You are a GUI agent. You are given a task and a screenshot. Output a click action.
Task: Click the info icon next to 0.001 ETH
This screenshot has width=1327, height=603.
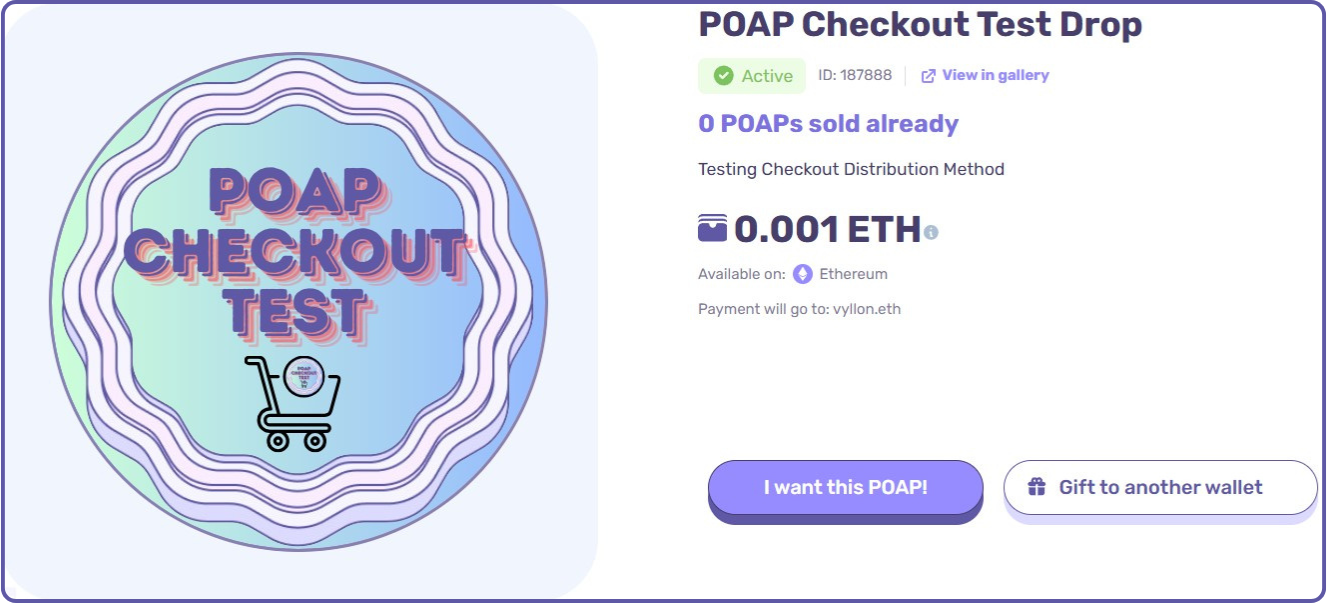tap(932, 232)
